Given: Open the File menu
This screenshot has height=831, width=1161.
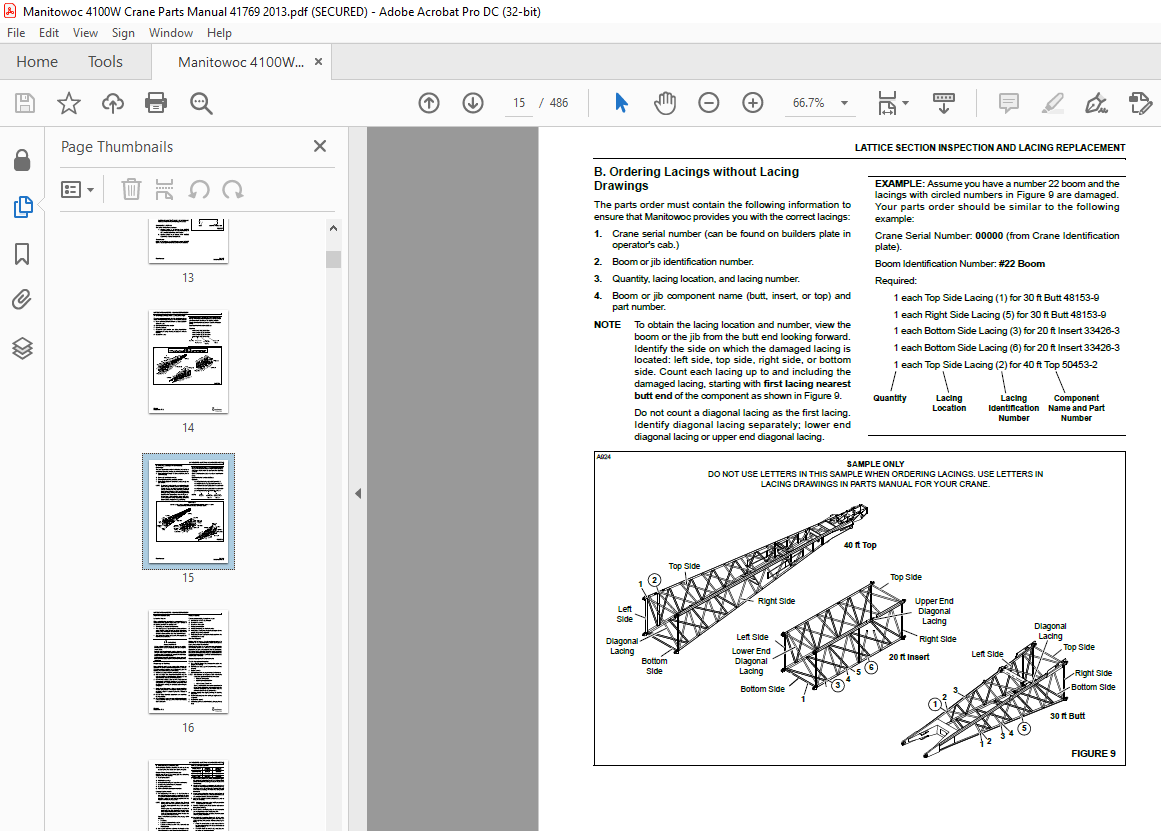Looking at the screenshot, I should click(16, 33).
